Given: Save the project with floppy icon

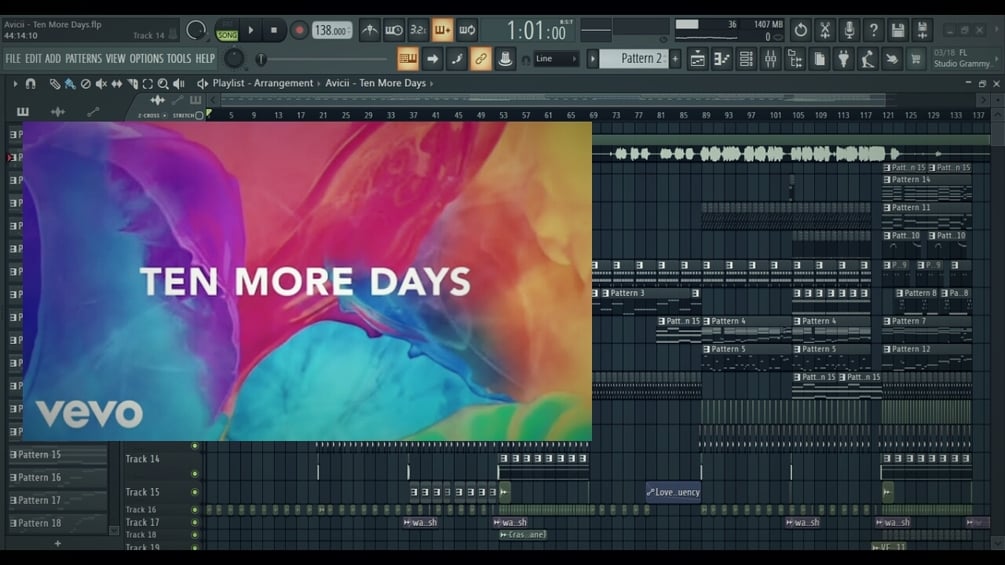Looking at the screenshot, I should 898,29.
